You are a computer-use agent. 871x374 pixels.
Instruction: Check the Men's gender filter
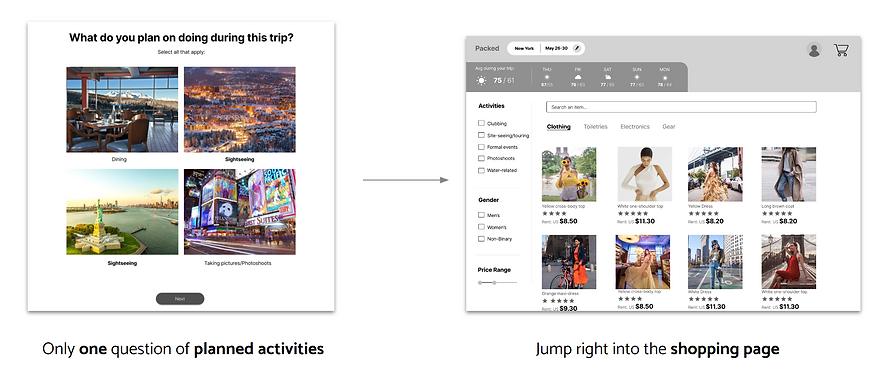[x=482, y=215]
